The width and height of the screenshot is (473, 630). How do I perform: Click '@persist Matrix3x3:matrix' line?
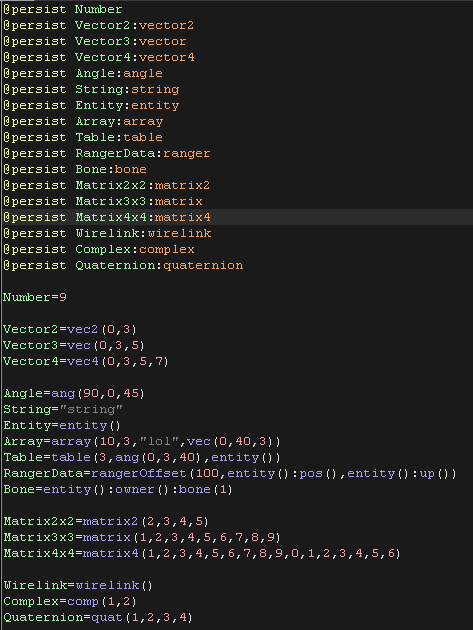tap(102, 201)
